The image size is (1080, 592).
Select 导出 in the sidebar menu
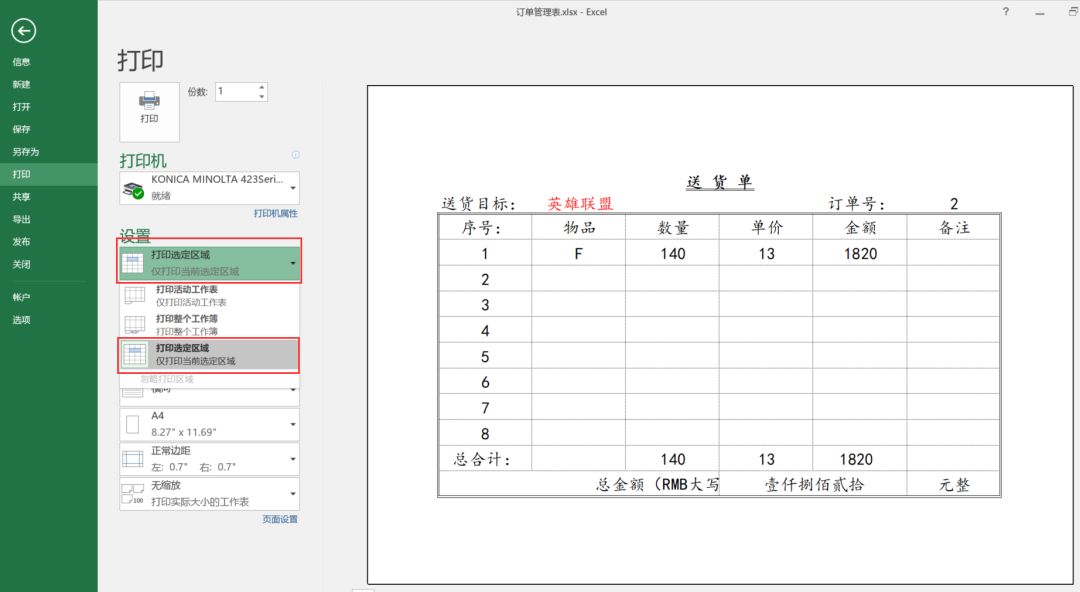pyautogui.click(x=21, y=219)
